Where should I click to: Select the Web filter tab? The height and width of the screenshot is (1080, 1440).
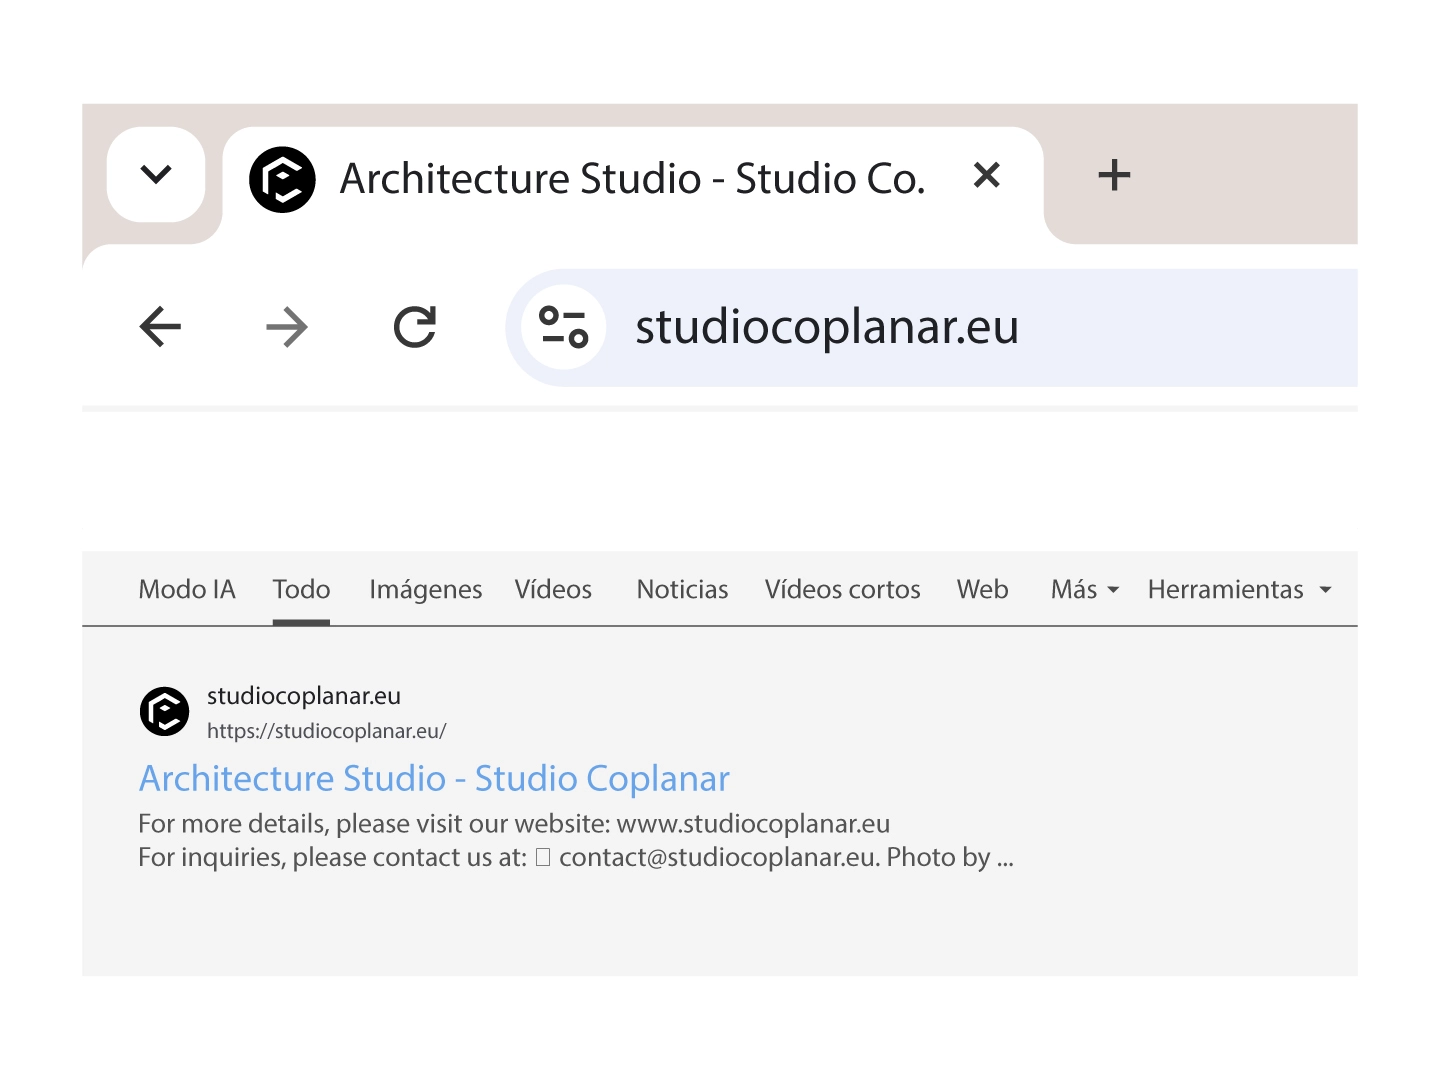point(982,590)
